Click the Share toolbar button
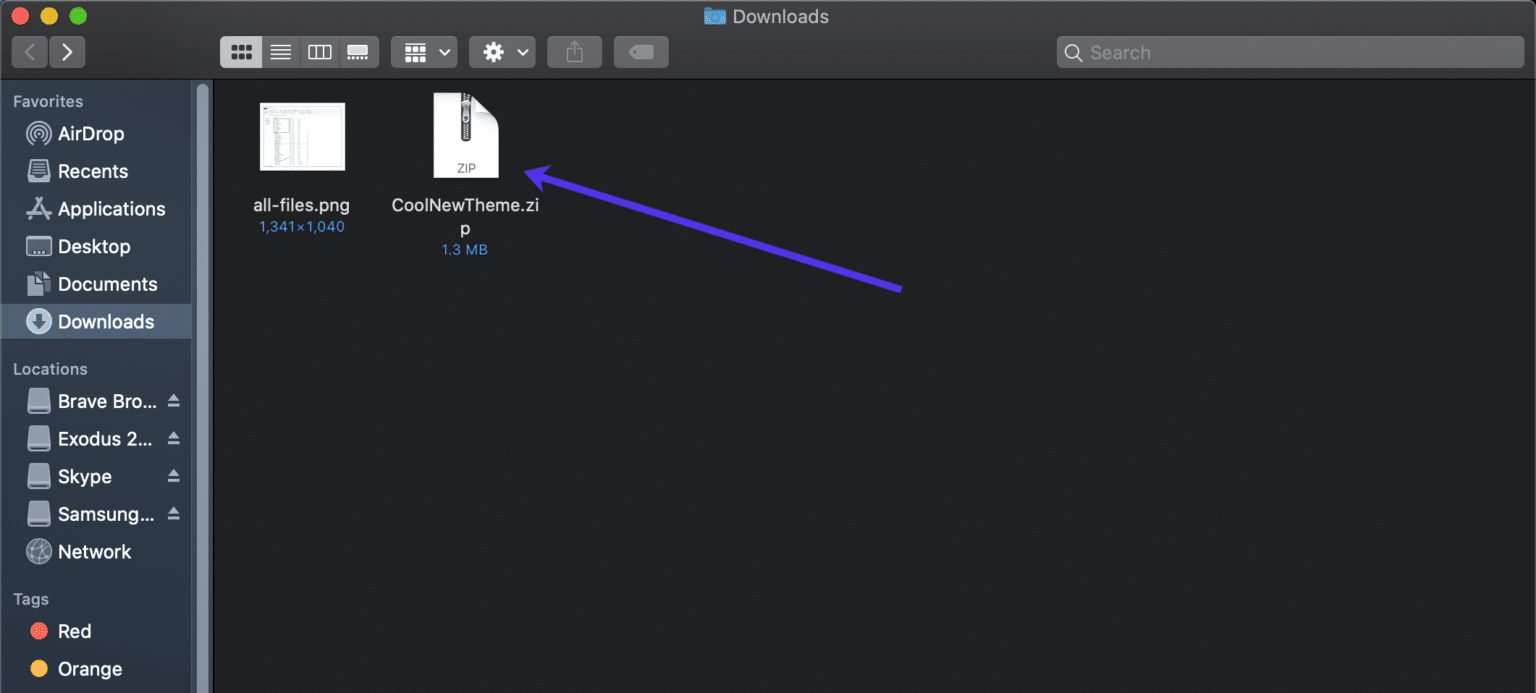 [574, 53]
